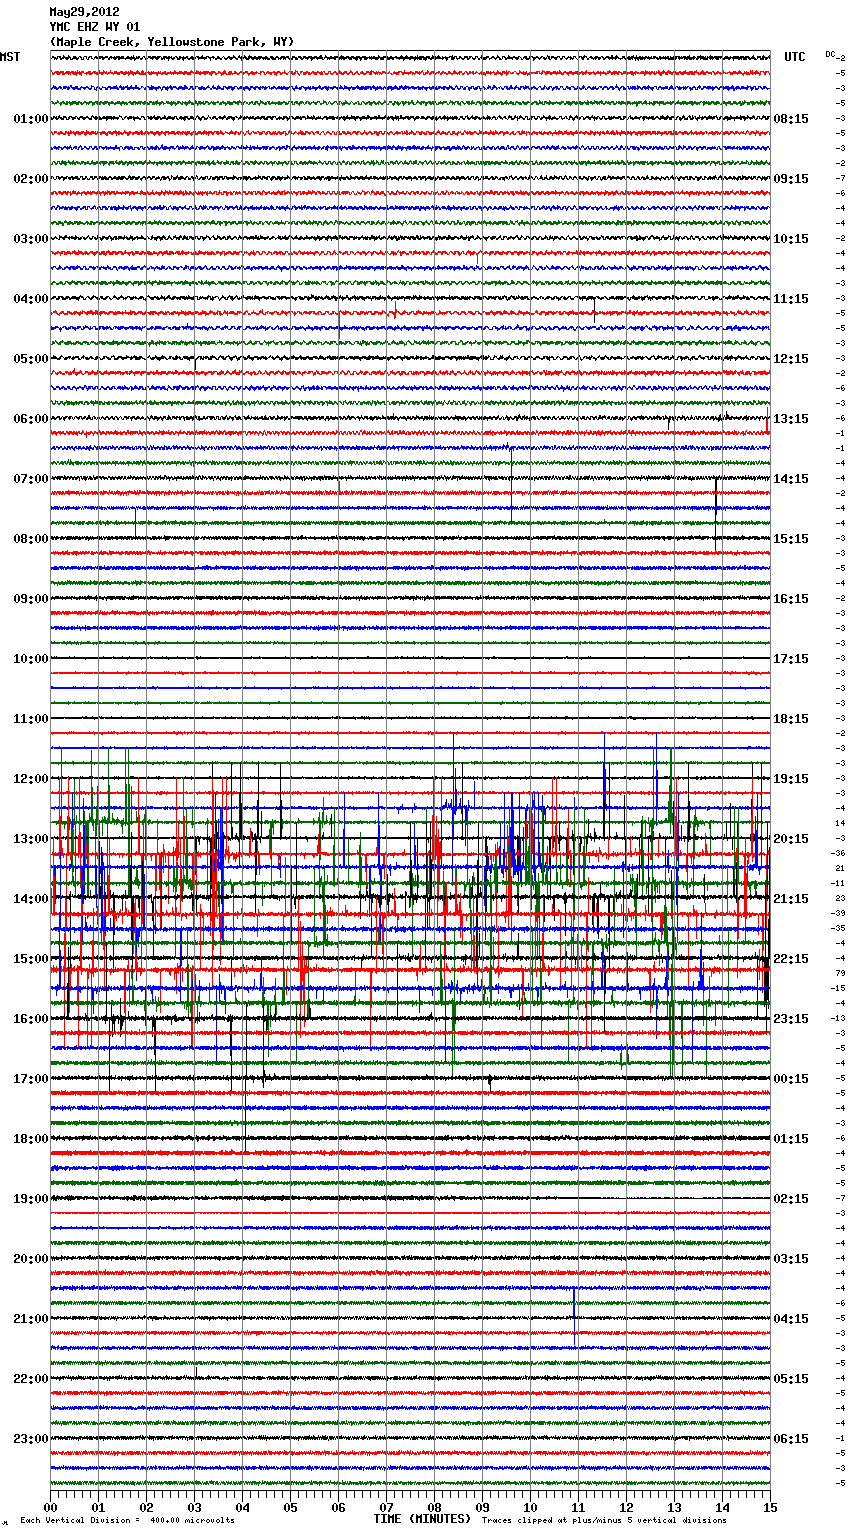The width and height of the screenshot is (850, 1534).
Task: Select the MST time label "20:00"
Action: pos(31,1259)
